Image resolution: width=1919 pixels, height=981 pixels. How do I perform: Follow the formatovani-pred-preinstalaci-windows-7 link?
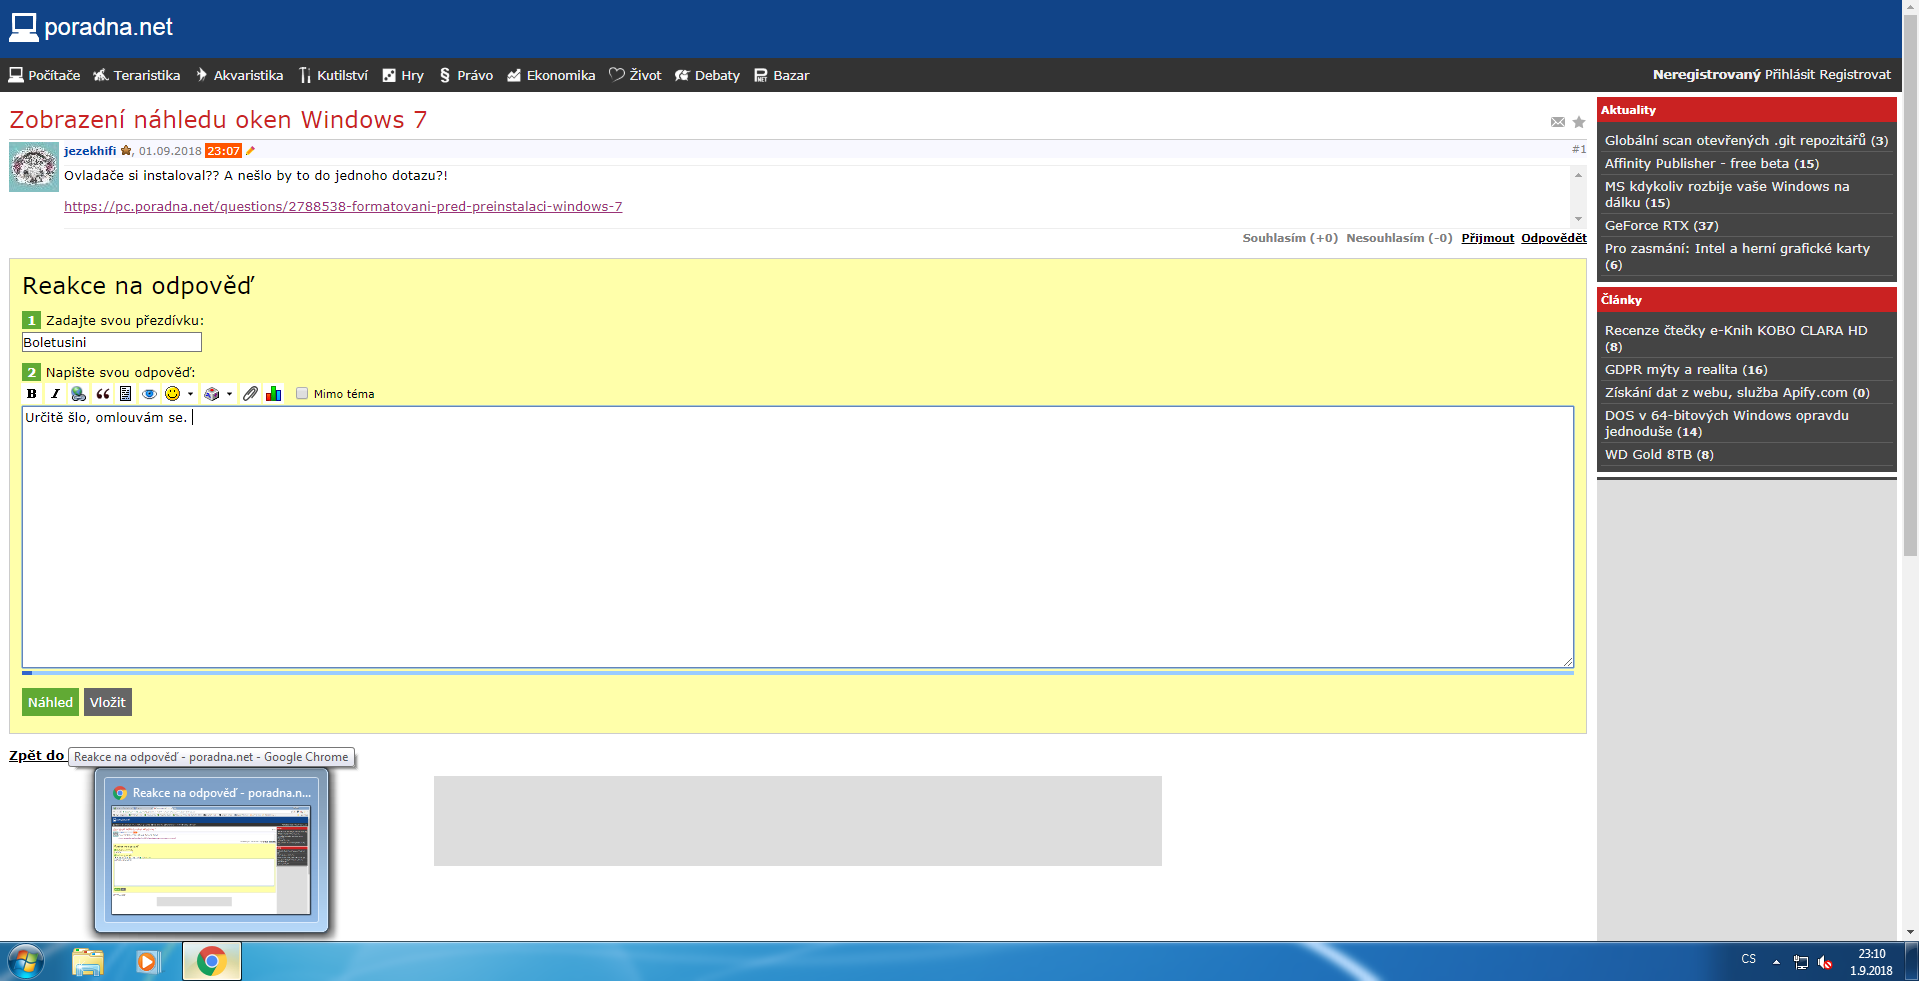pyautogui.click(x=343, y=207)
